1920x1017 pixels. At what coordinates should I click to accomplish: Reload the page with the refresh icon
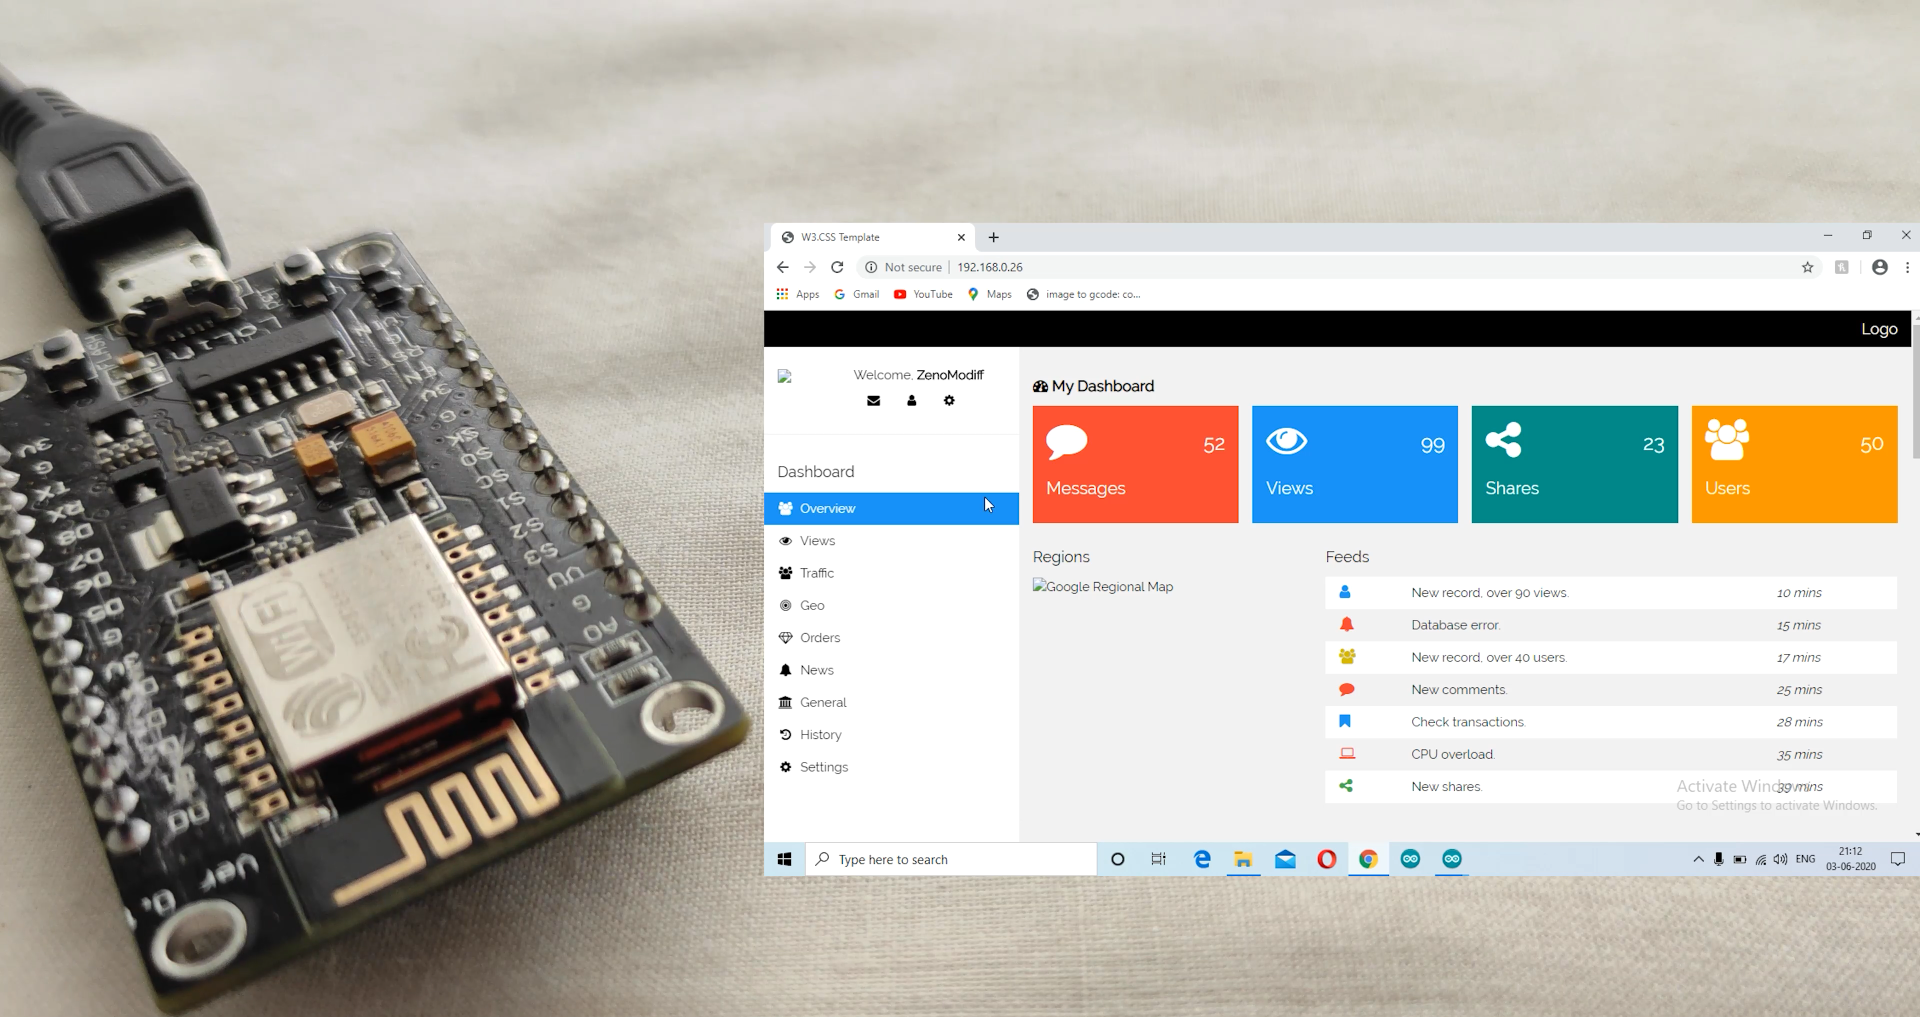point(837,267)
